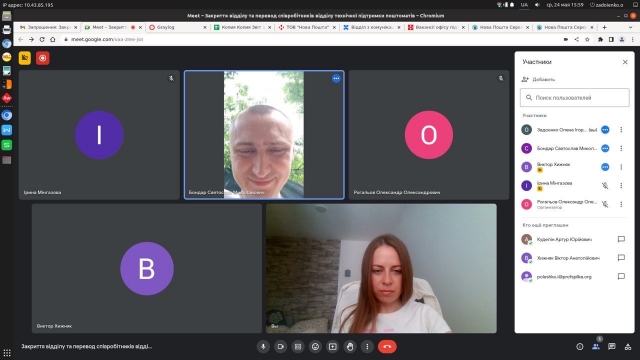Toggle the camera in Meet controls

pos(280,347)
